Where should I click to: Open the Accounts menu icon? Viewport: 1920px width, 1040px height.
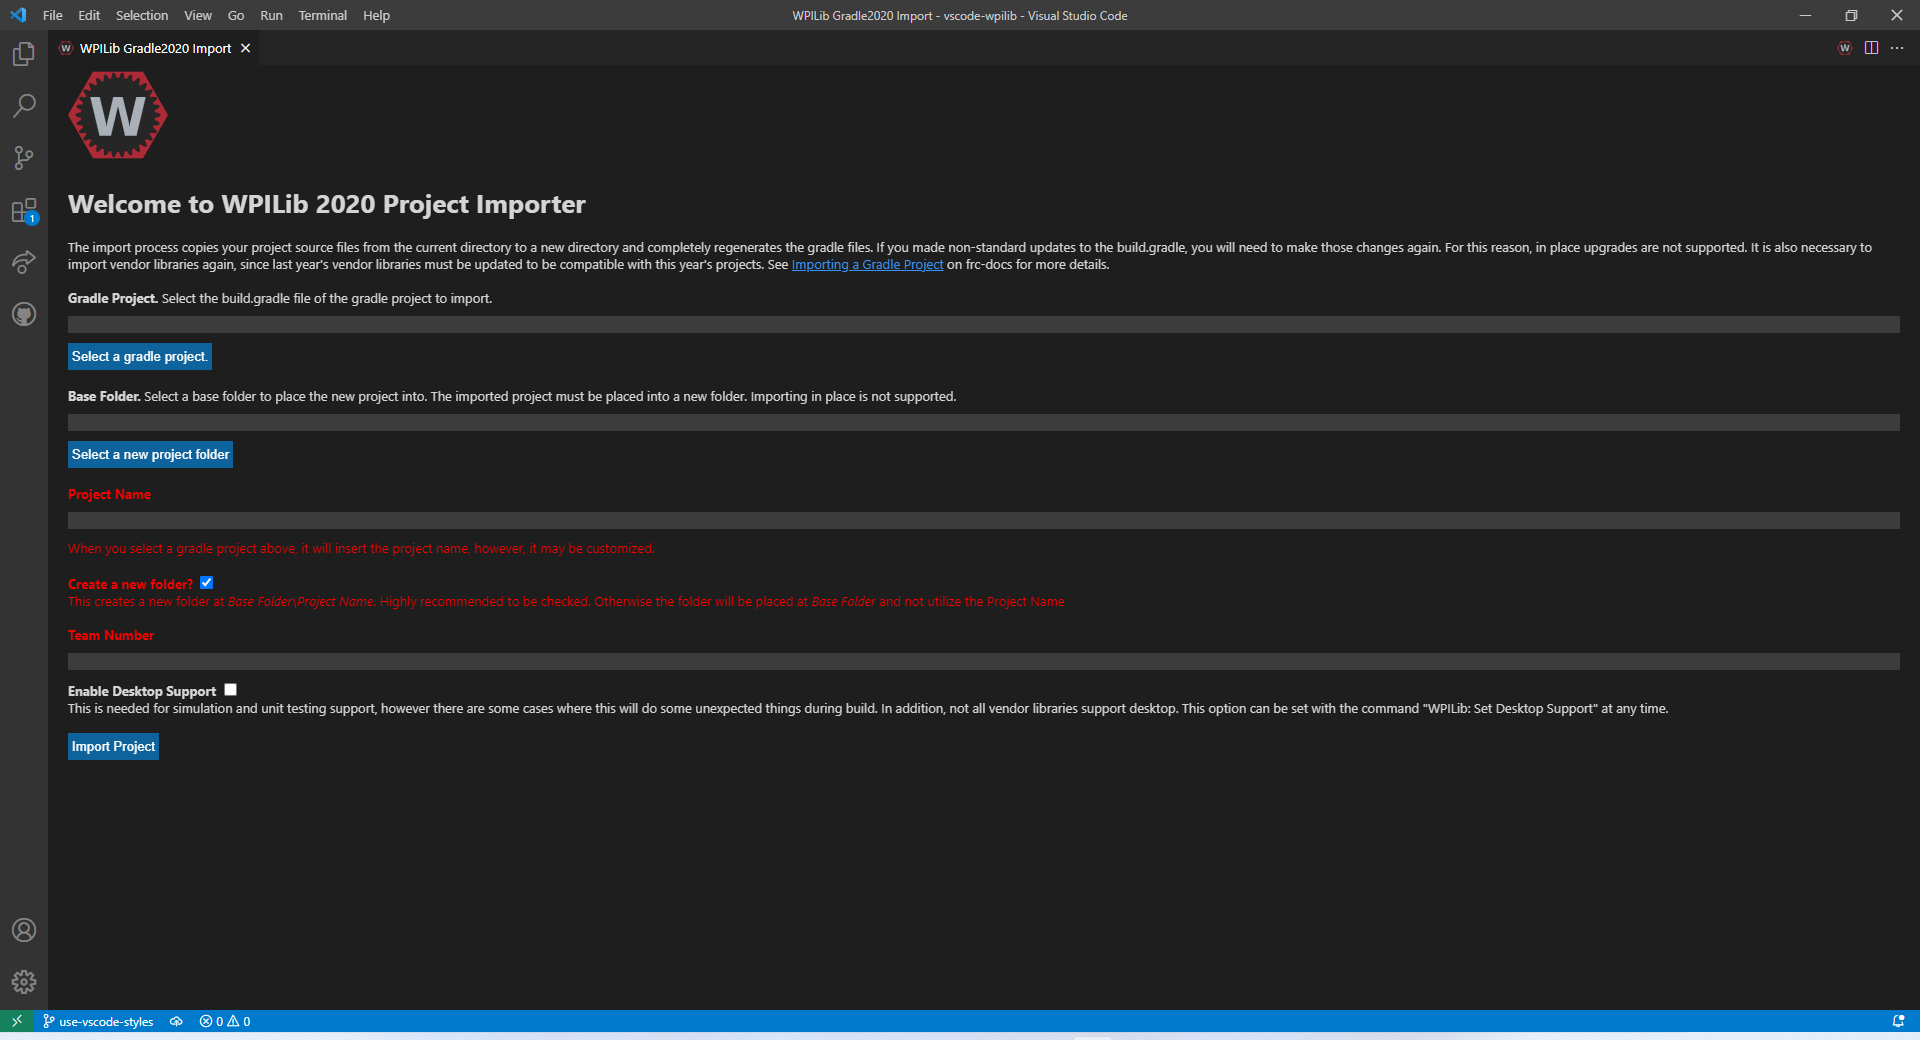pyautogui.click(x=24, y=930)
